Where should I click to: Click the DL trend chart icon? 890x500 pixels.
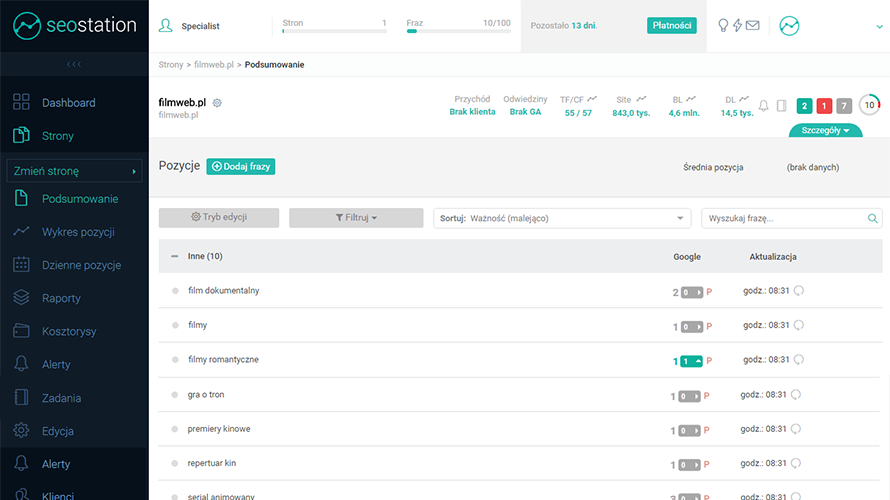744,99
